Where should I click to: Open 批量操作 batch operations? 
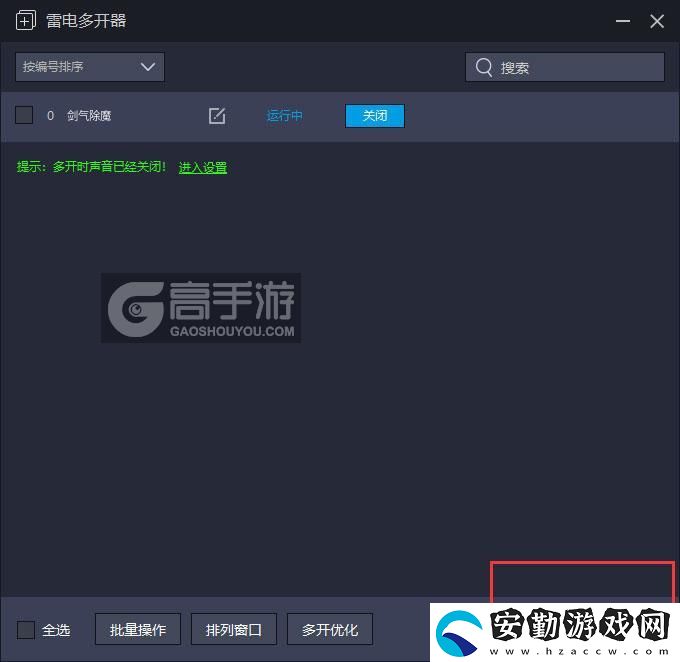[138, 629]
